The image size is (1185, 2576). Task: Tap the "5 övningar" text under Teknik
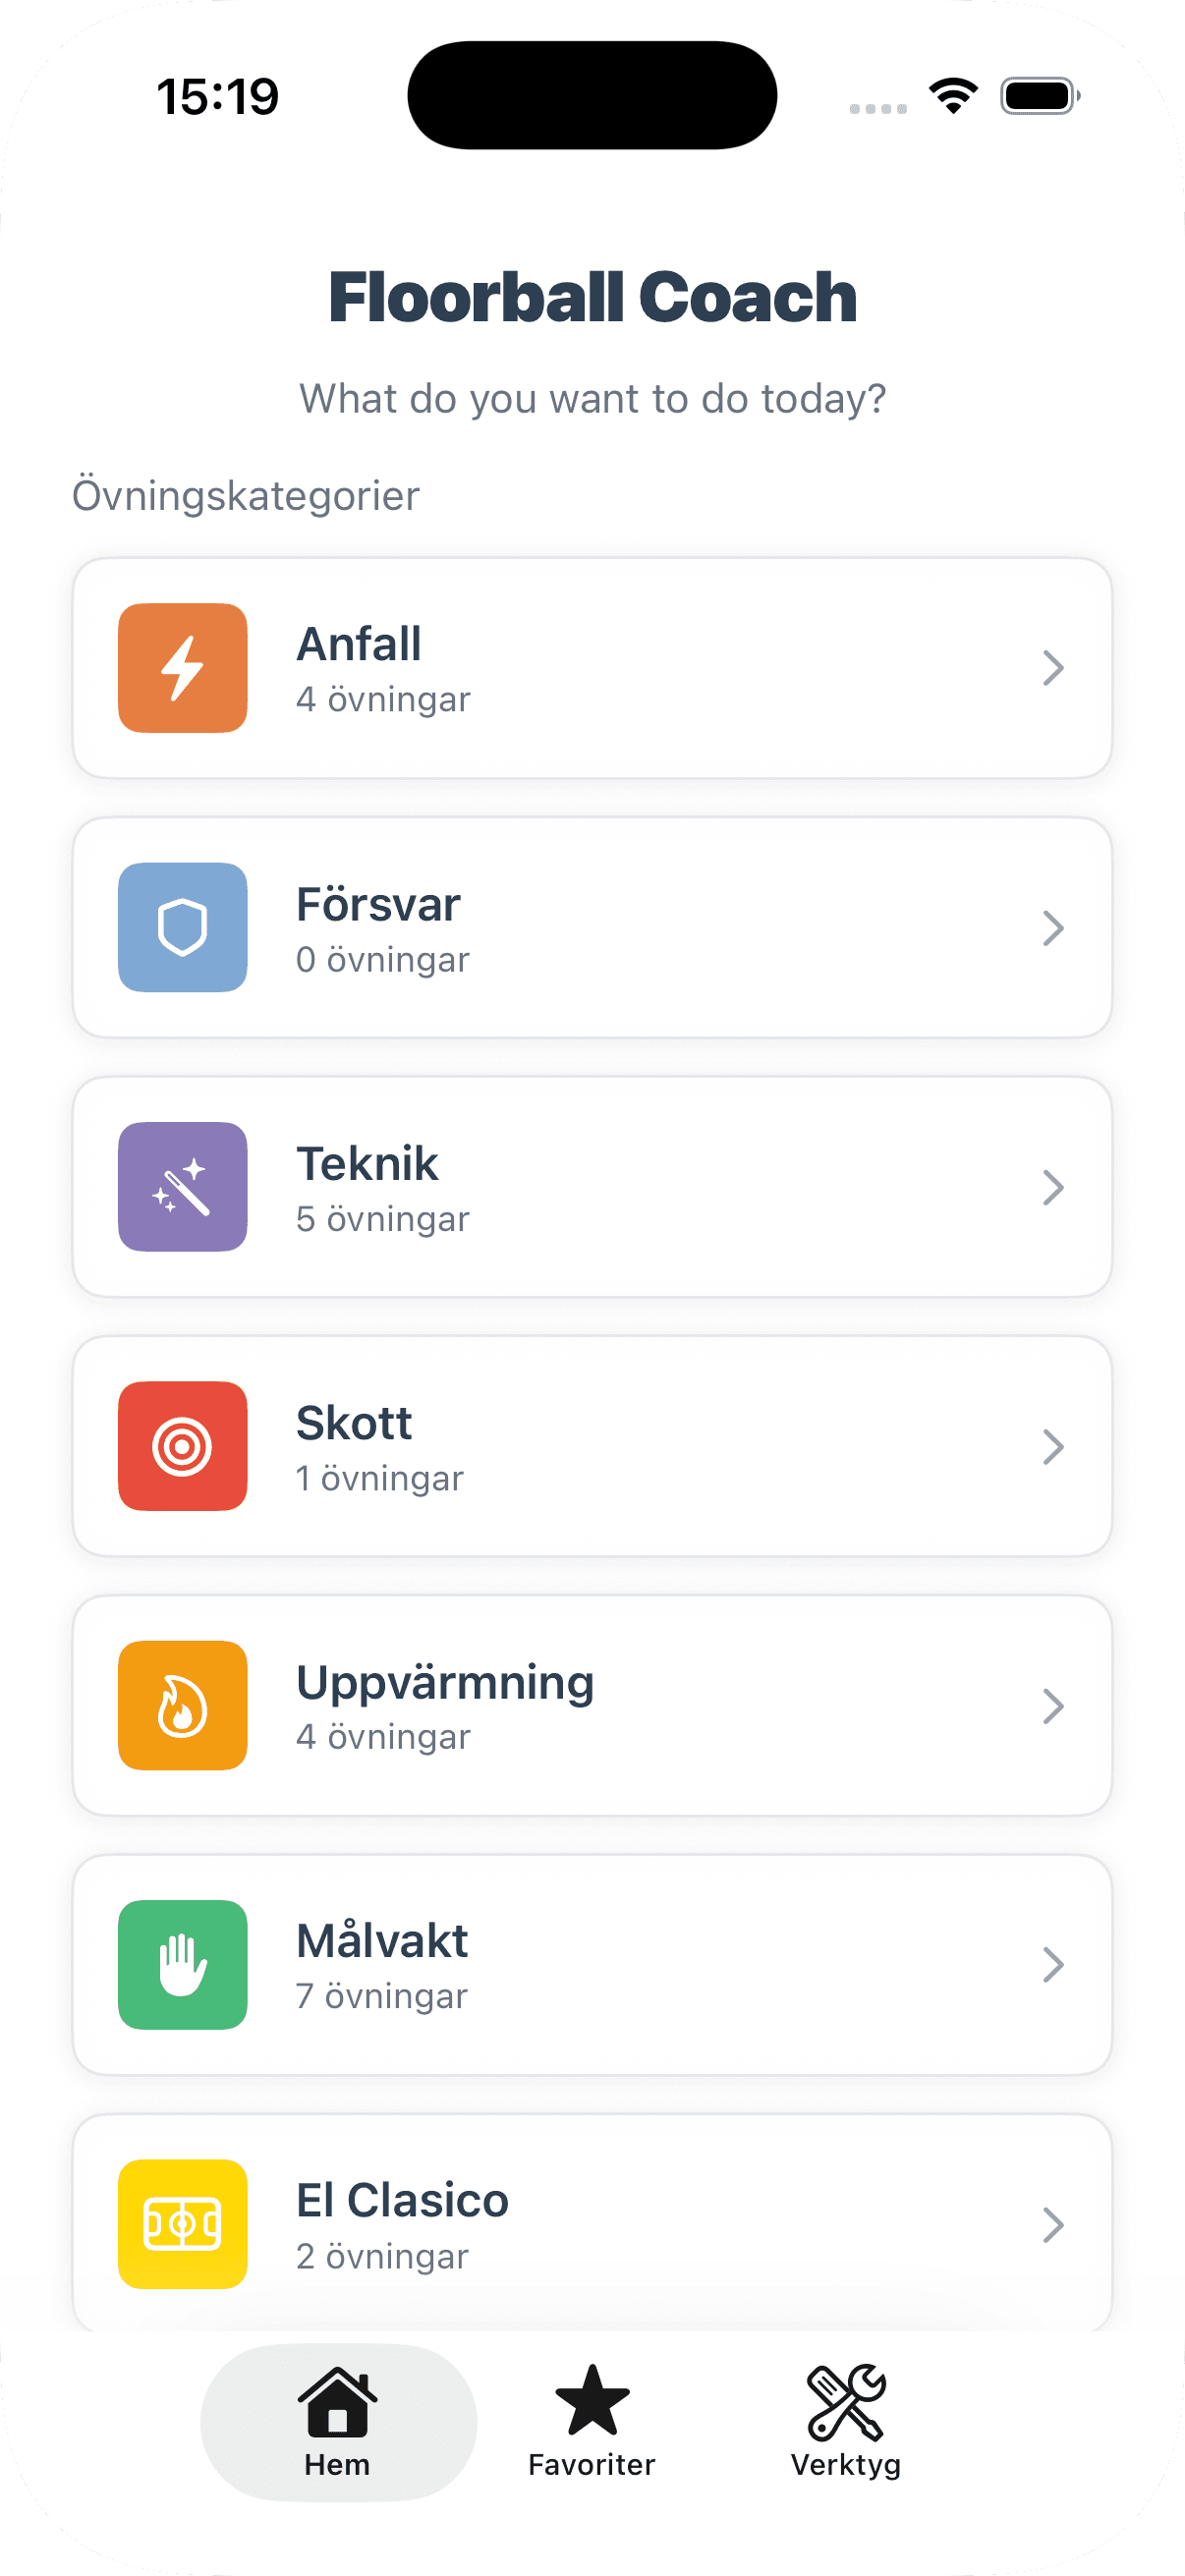383,1219
